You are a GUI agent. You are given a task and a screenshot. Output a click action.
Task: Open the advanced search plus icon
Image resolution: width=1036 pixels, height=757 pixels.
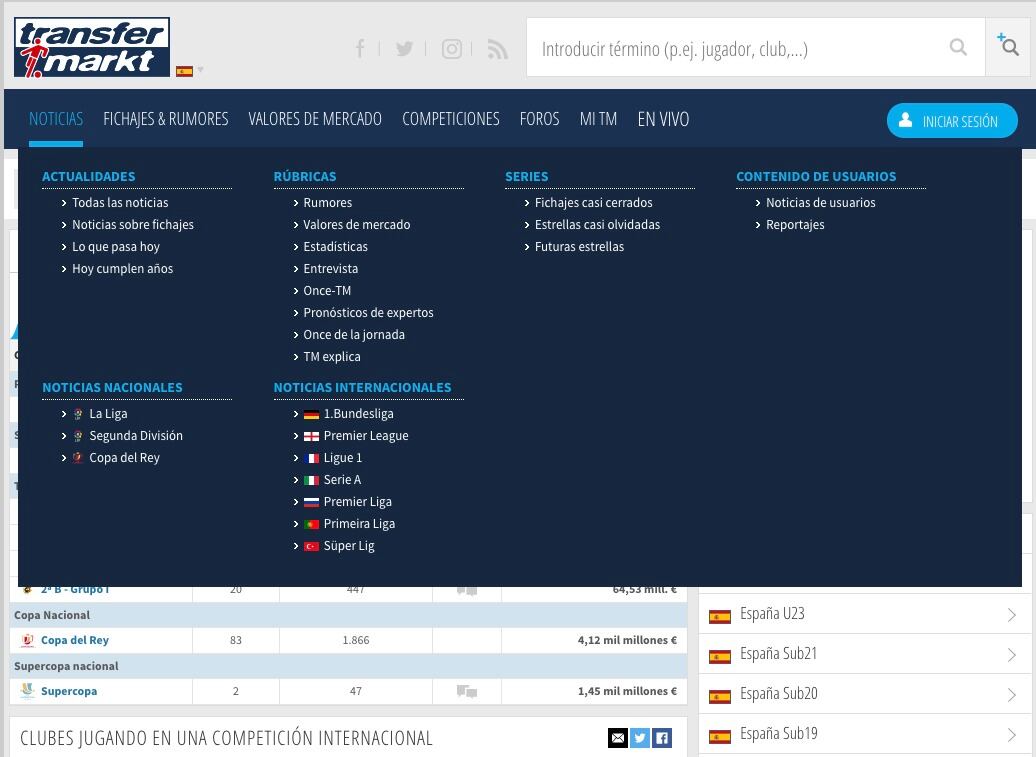pos(1008,46)
